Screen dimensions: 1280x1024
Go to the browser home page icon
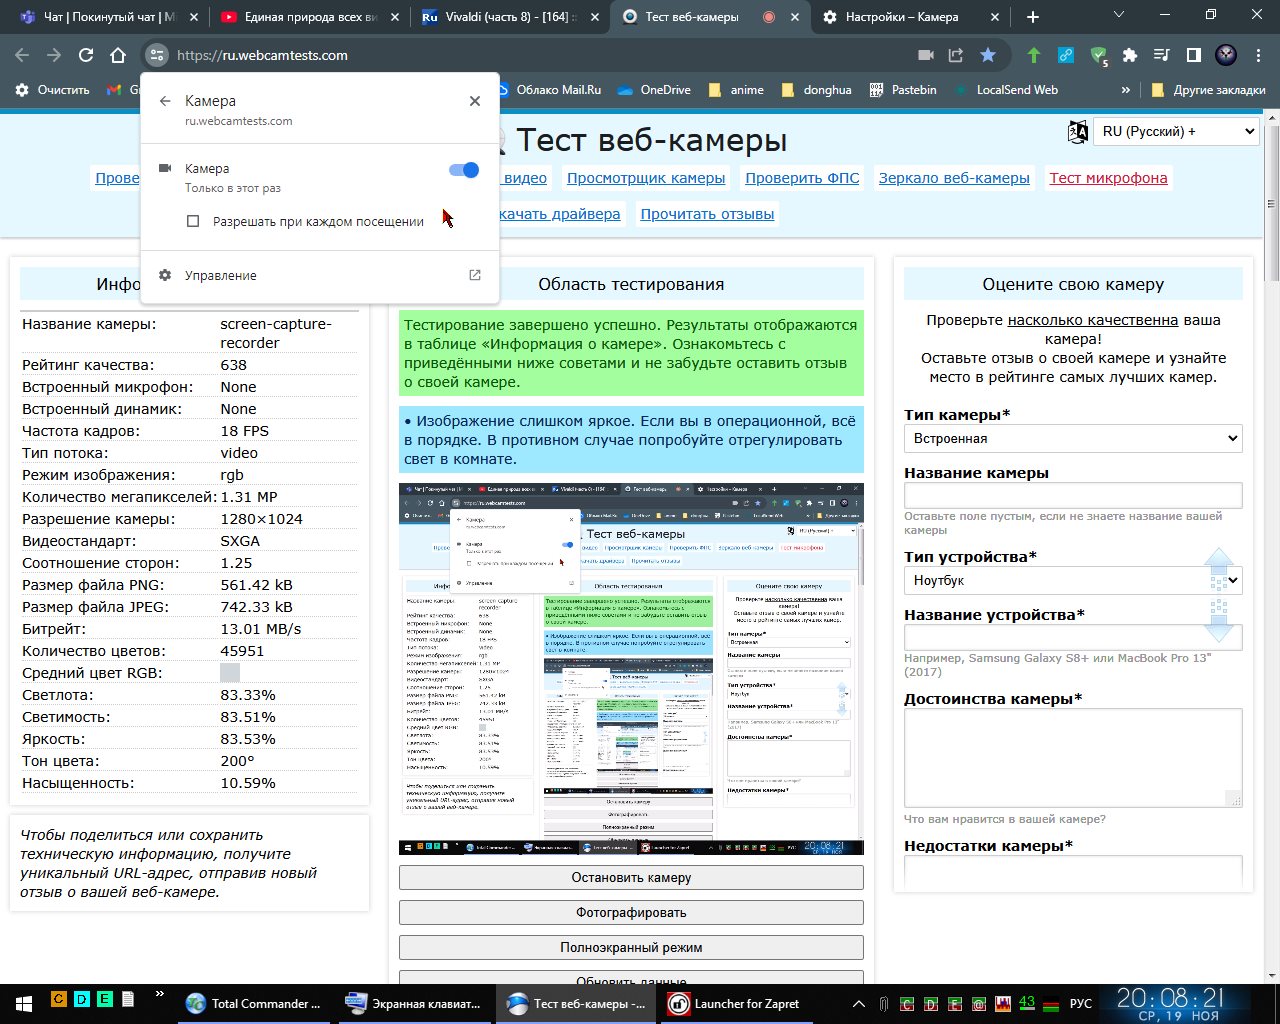[x=118, y=55]
